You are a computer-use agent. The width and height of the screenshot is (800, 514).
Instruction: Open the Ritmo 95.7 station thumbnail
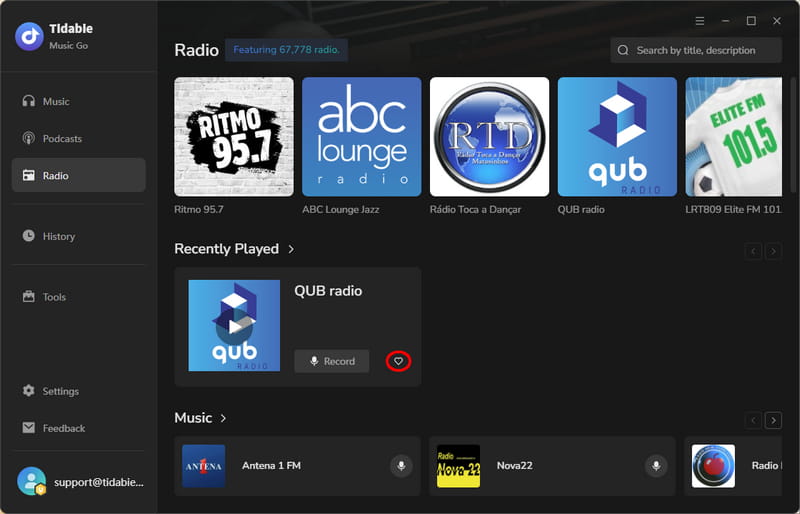point(234,137)
